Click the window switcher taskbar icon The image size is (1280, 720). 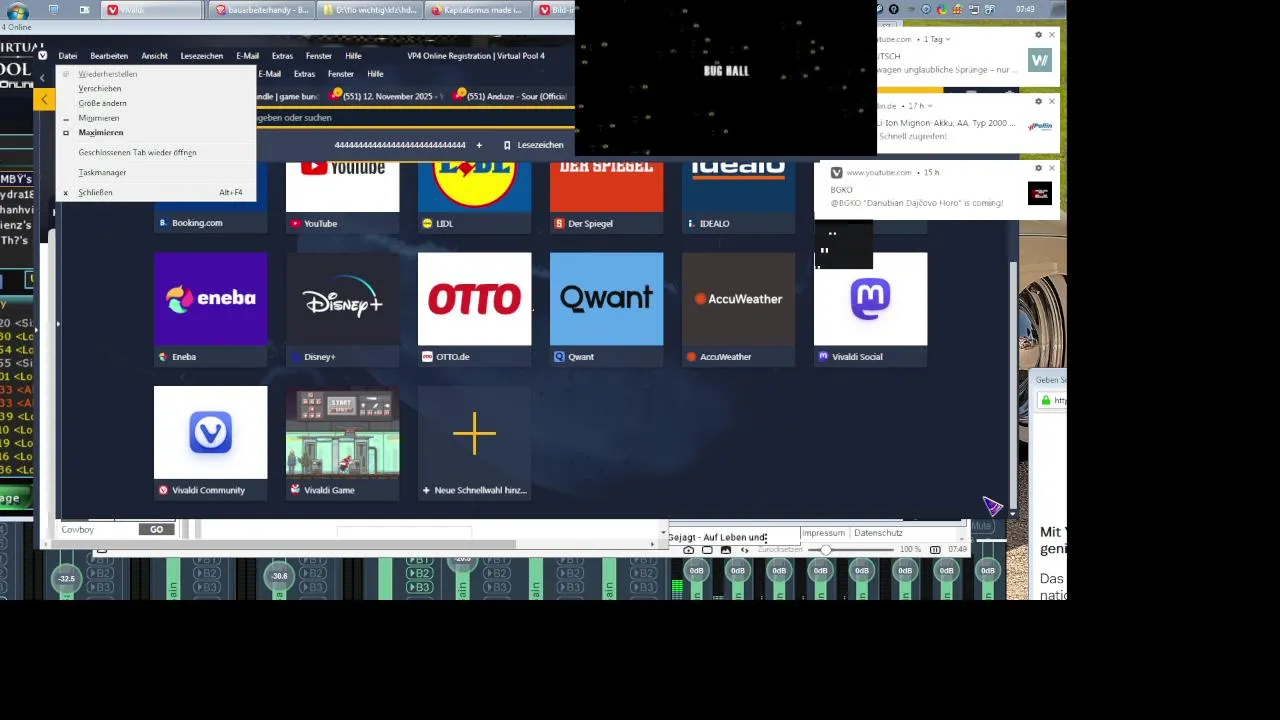(84, 10)
